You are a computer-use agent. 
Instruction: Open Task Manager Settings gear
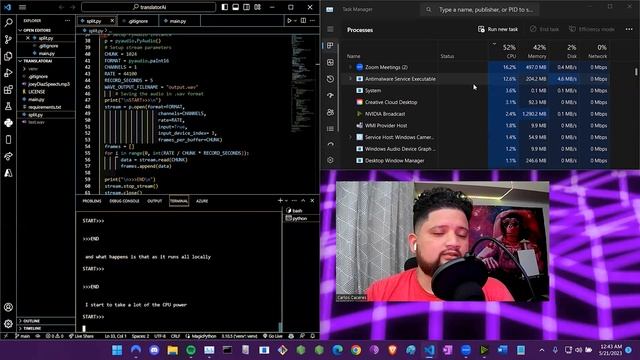pyautogui.click(x=330, y=160)
